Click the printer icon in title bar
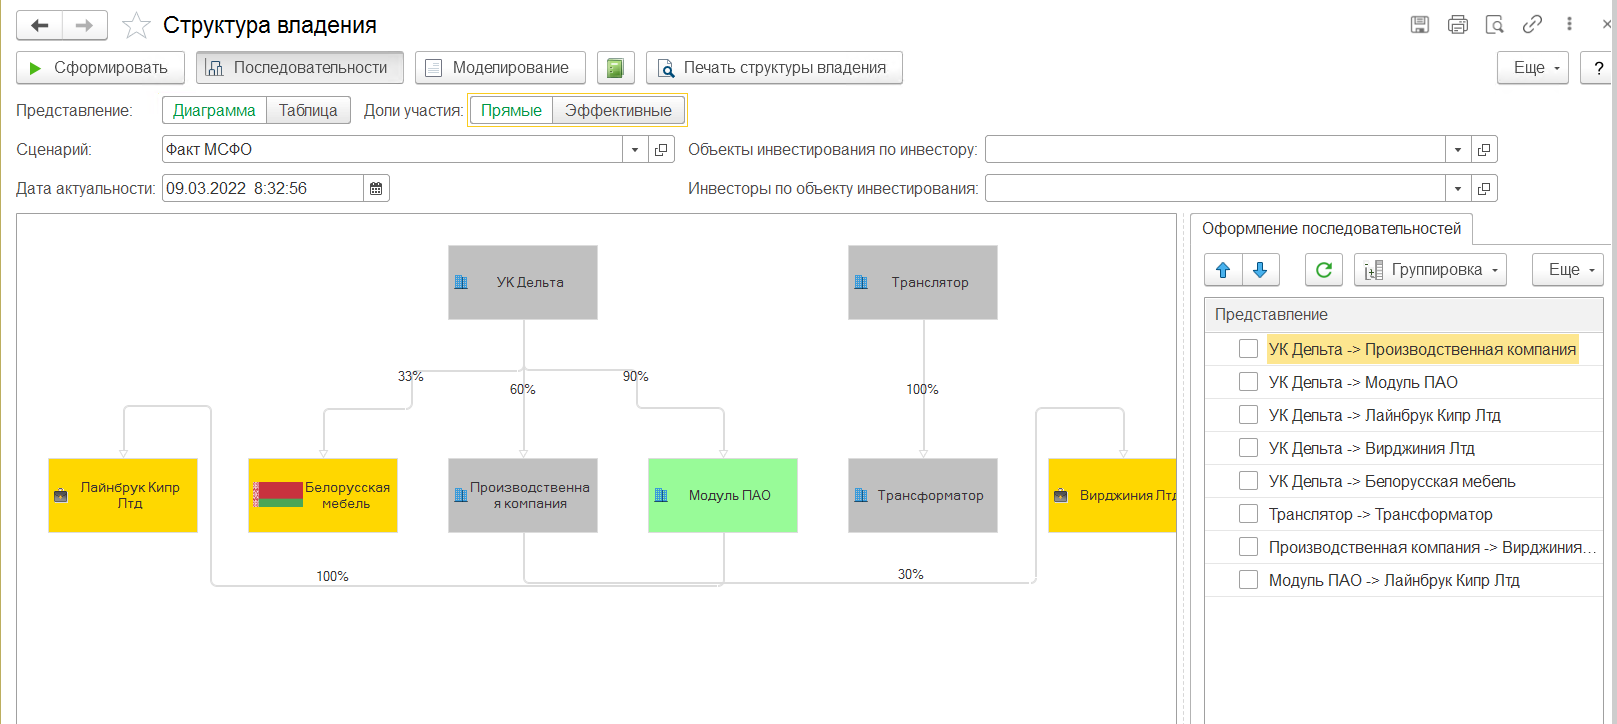The height and width of the screenshot is (724, 1617). coord(1457,25)
